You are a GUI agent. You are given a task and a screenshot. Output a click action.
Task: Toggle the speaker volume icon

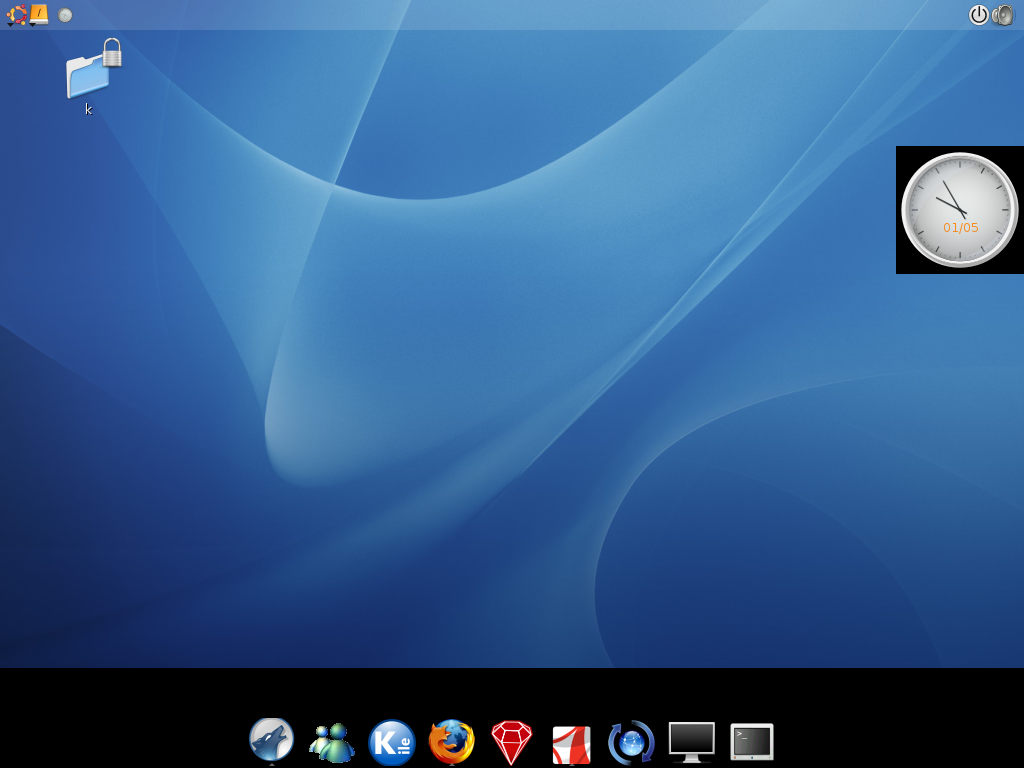pos(1003,15)
